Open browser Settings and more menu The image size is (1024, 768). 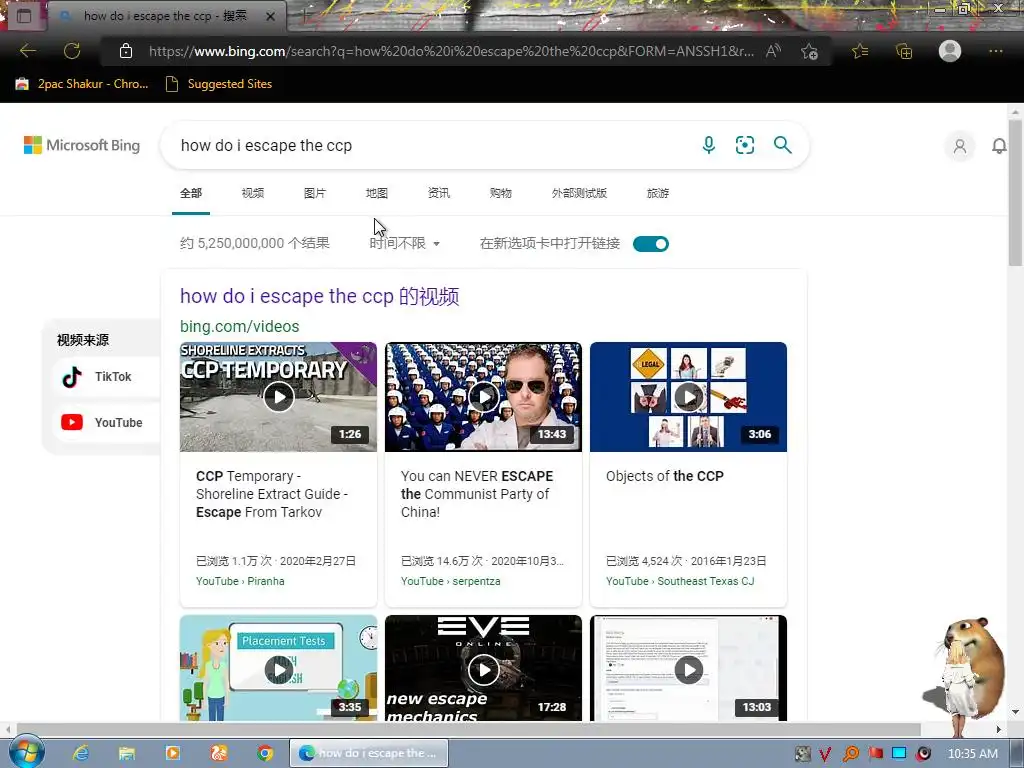pyautogui.click(x=995, y=51)
